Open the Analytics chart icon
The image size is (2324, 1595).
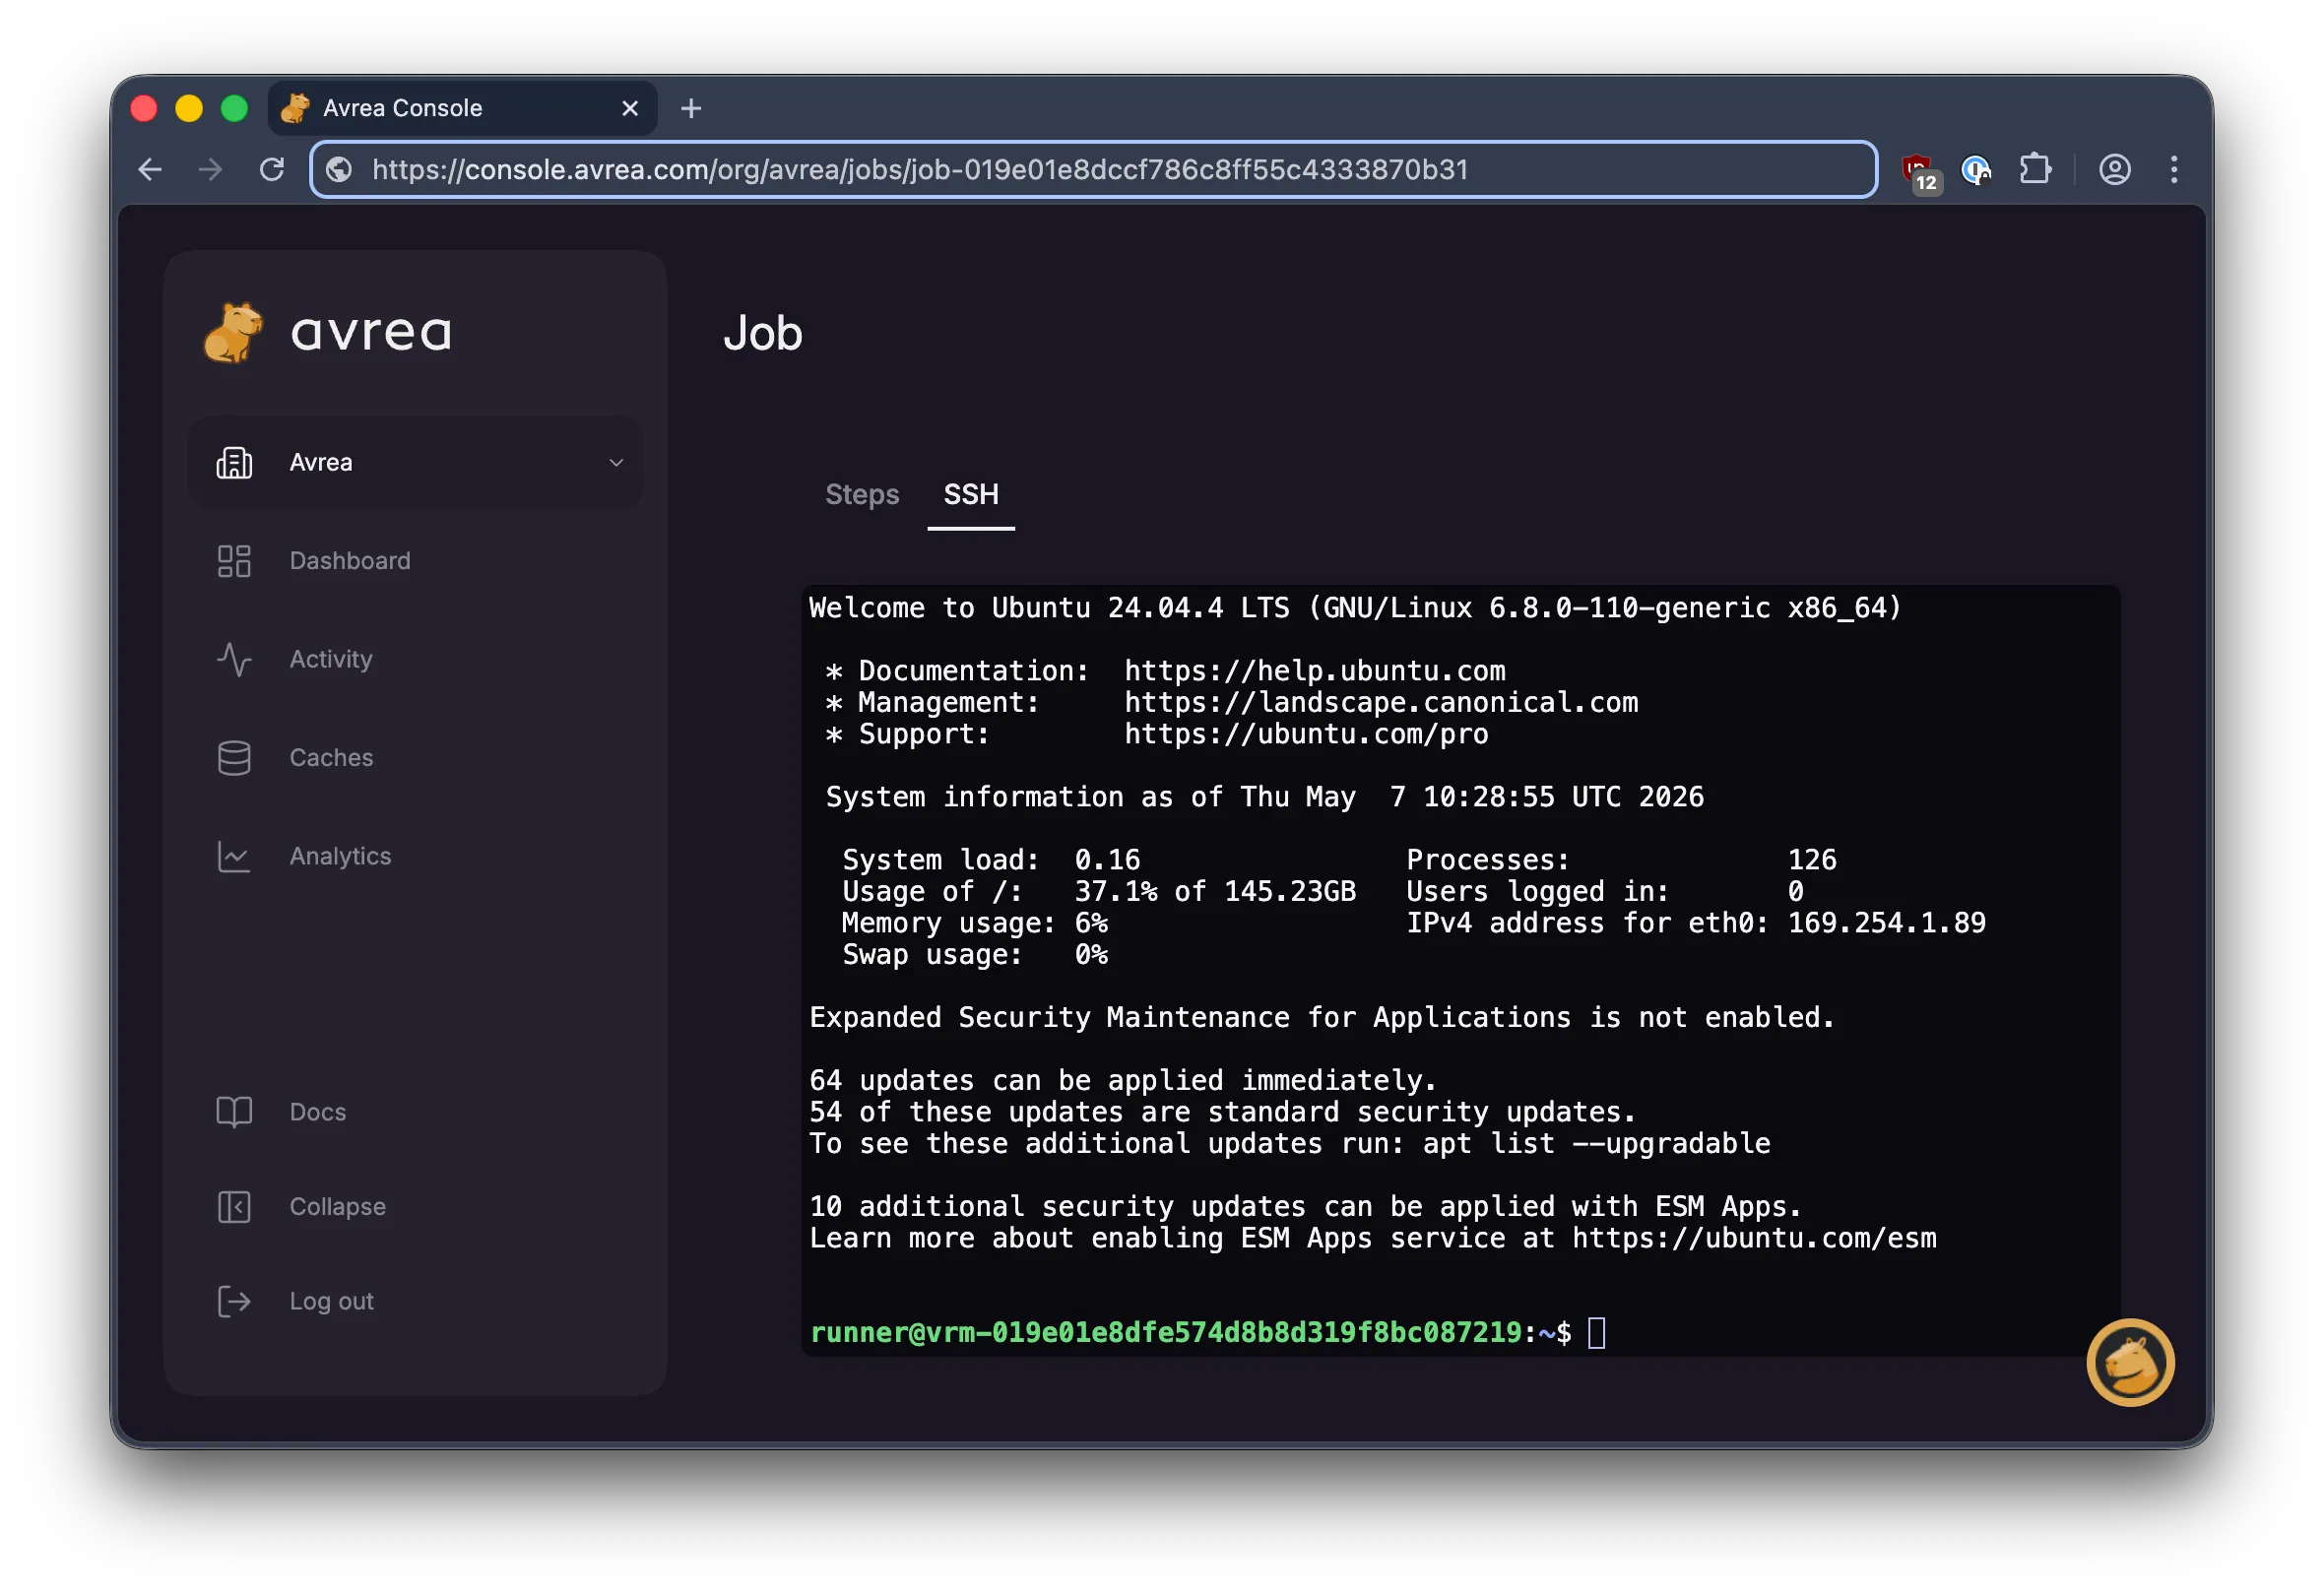234,857
